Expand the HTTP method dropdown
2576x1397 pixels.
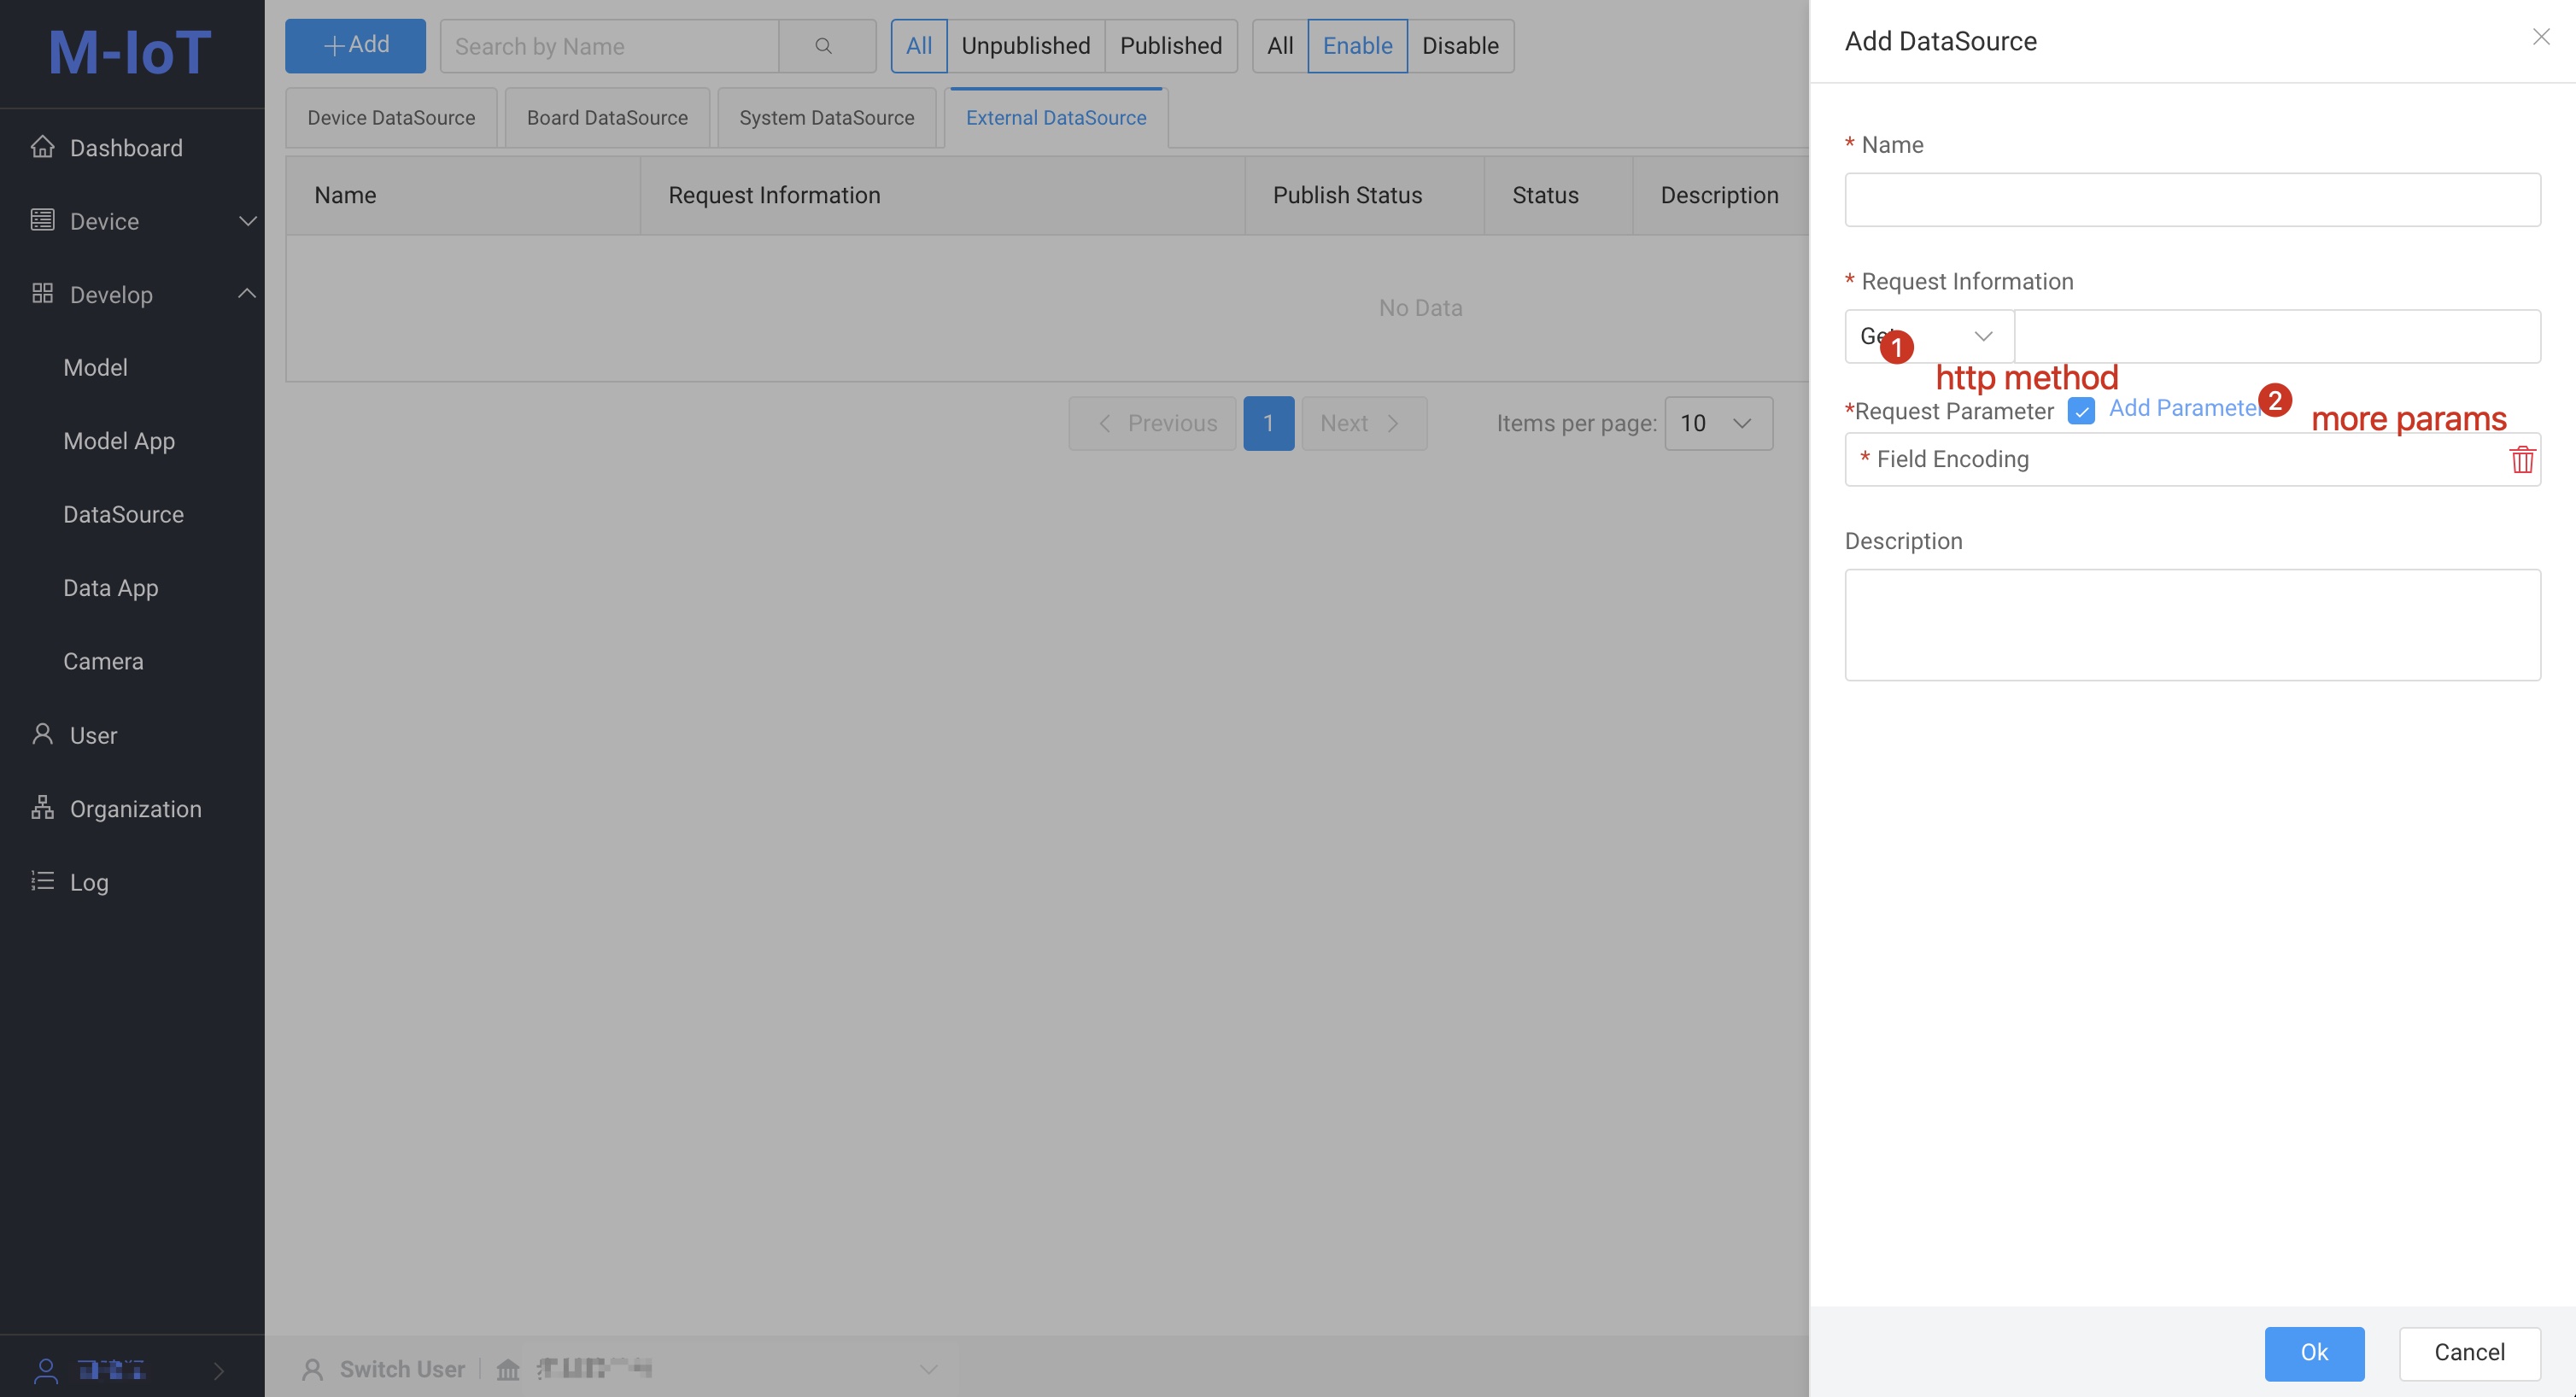pos(1927,336)
